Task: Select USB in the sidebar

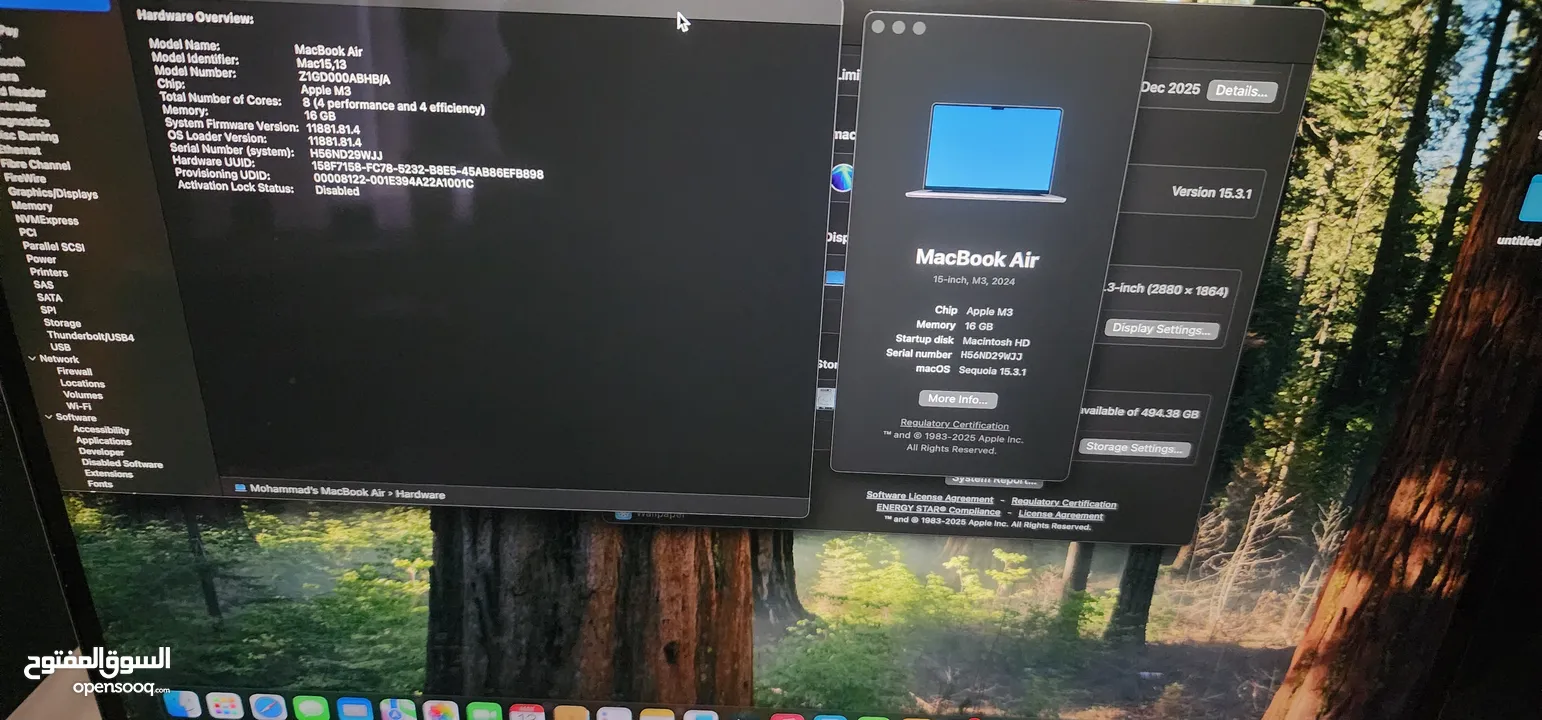Action: [60, 347]
